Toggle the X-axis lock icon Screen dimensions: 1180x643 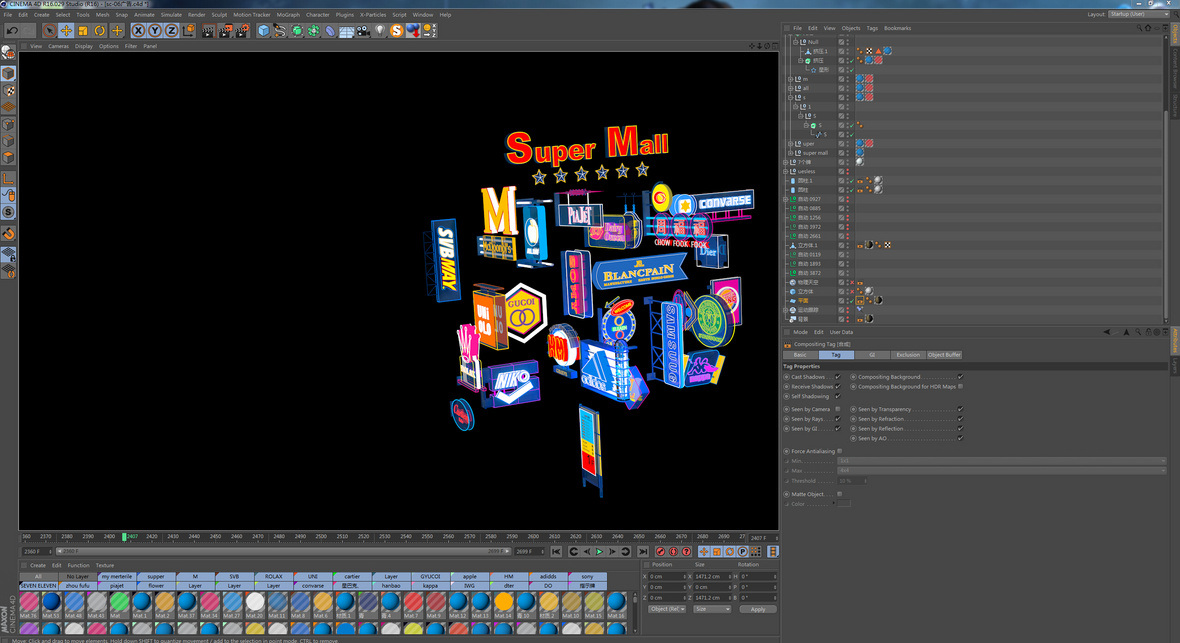139,31
